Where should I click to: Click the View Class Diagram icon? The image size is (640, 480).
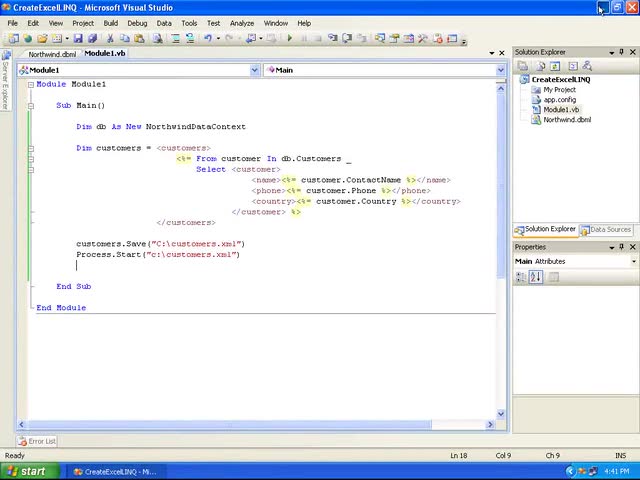pos(586,66)
